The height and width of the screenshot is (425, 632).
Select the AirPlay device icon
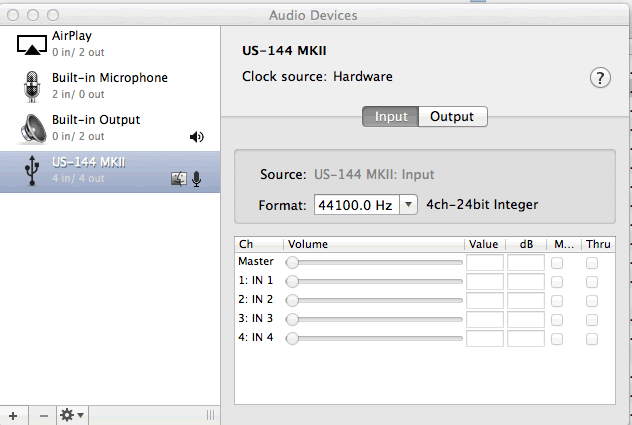[x=31, y=44]
